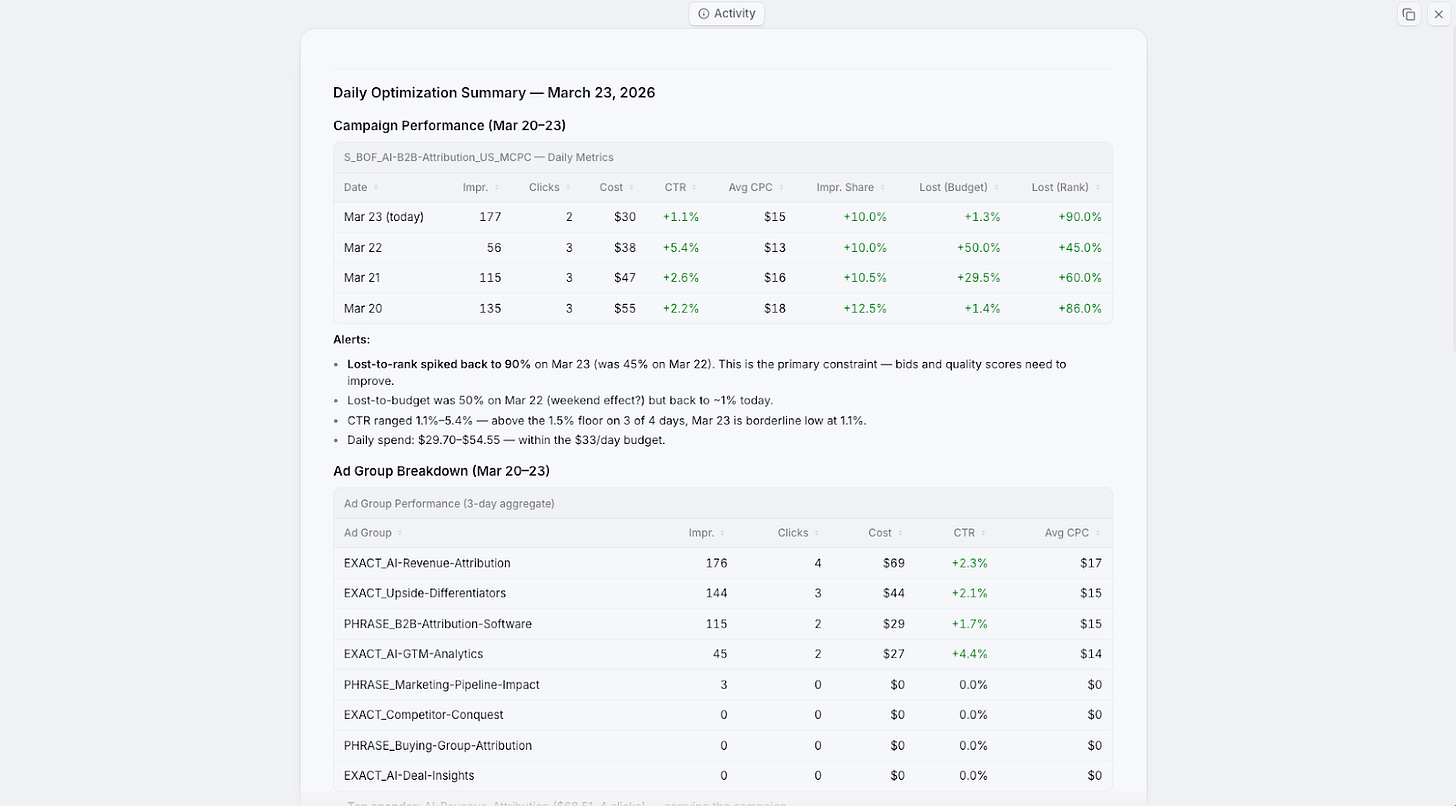The height and width of the screenshot is (806, 1456).
Task: Open the sort chevron on Avg CPC in daily metrics
Action: coord(783,187)
